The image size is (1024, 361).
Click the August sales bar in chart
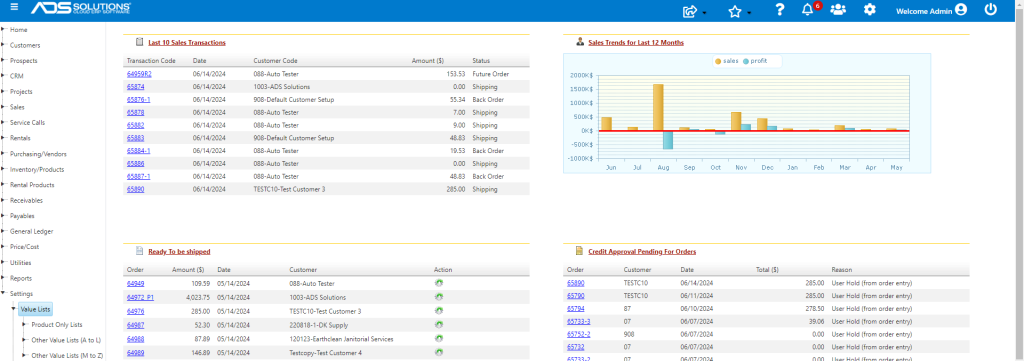click(658, 107)
